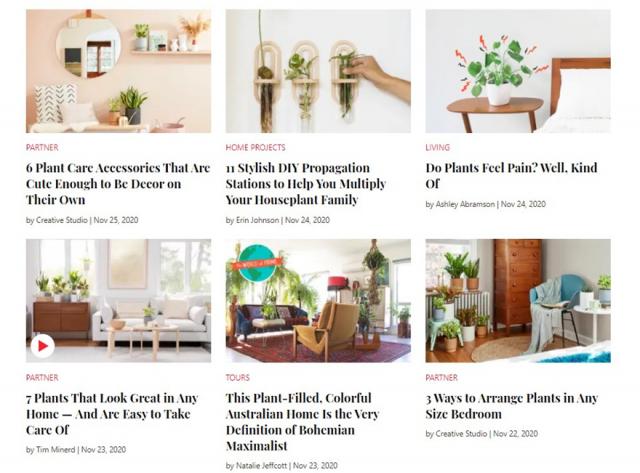Open the propagation stations article image
The image size is (640, 473).
[318, 71]
